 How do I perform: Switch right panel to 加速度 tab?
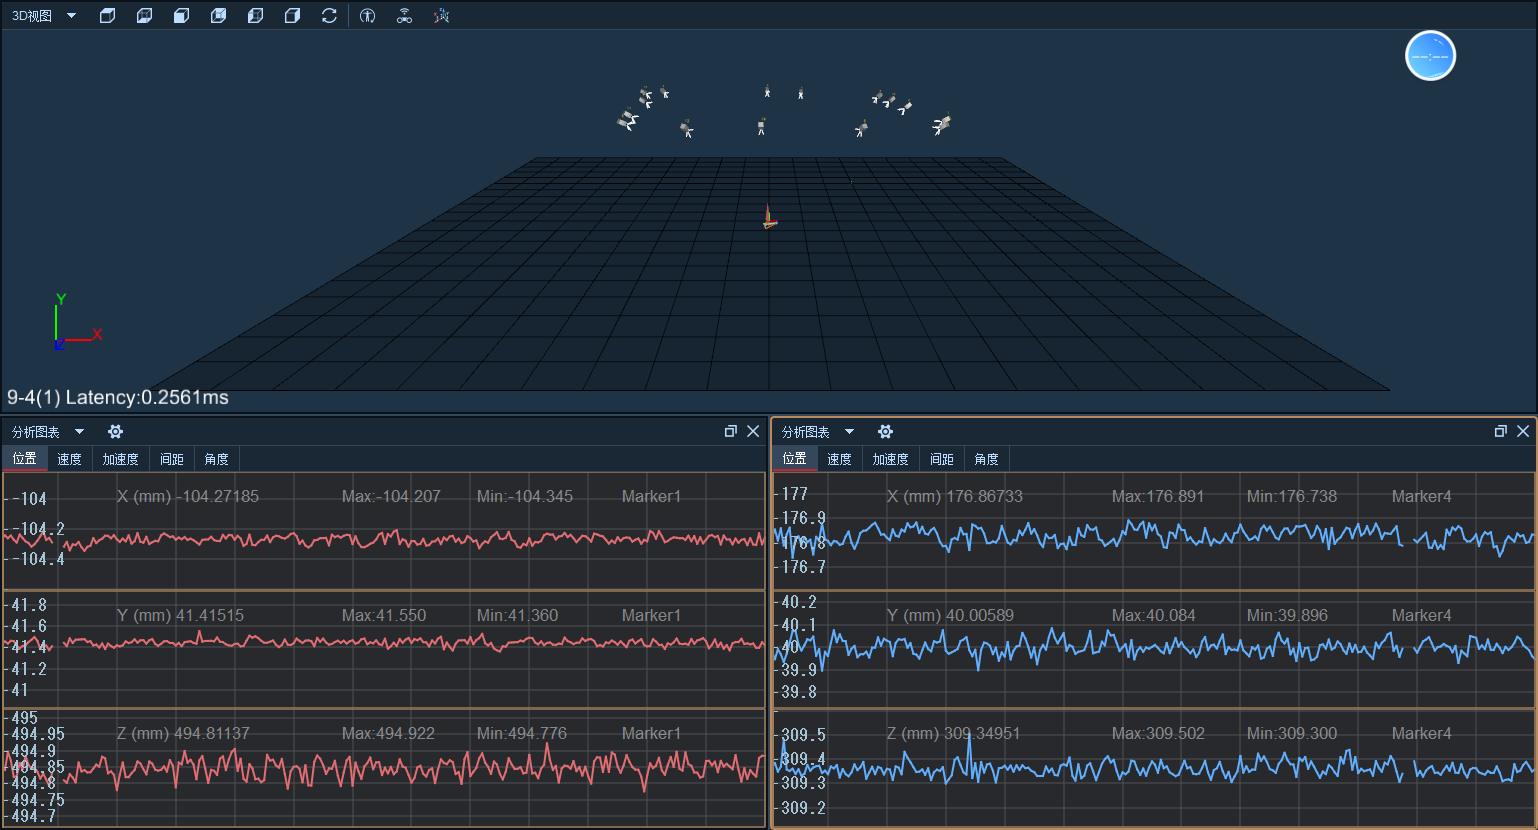pyautogui.click(x=890, y=459)
